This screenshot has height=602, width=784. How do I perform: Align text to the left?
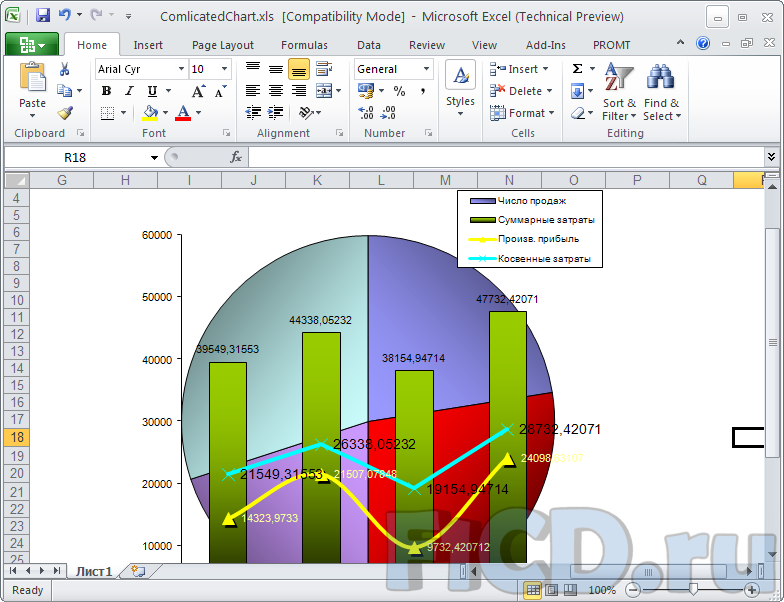pos(253,90)
